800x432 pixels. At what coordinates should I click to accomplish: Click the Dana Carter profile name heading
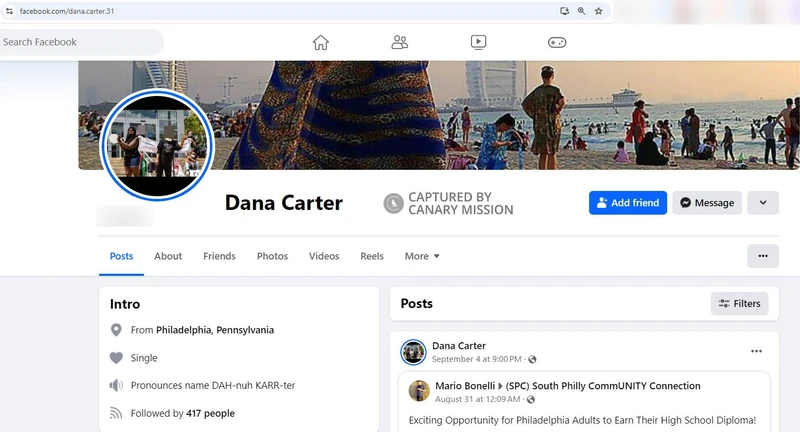[x=284, y=202]
